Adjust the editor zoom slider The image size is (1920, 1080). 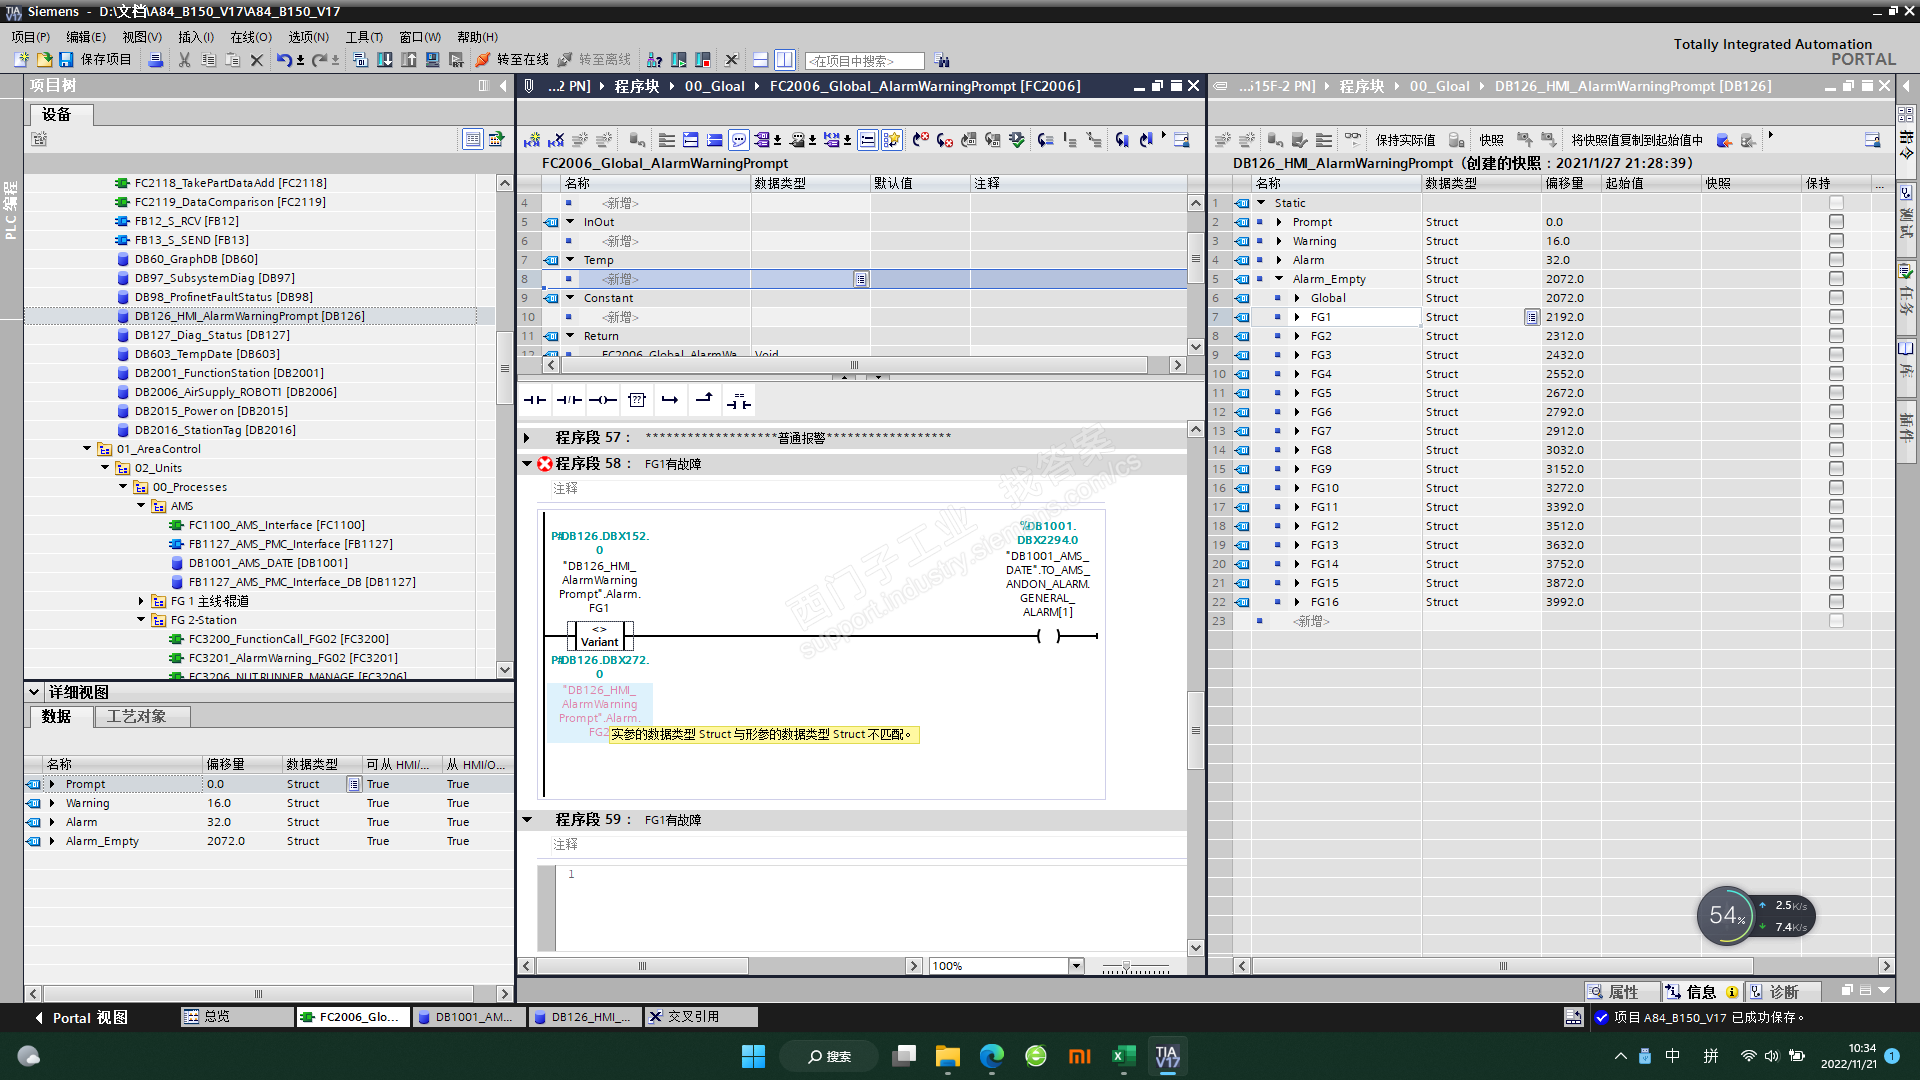(1127, 967)
